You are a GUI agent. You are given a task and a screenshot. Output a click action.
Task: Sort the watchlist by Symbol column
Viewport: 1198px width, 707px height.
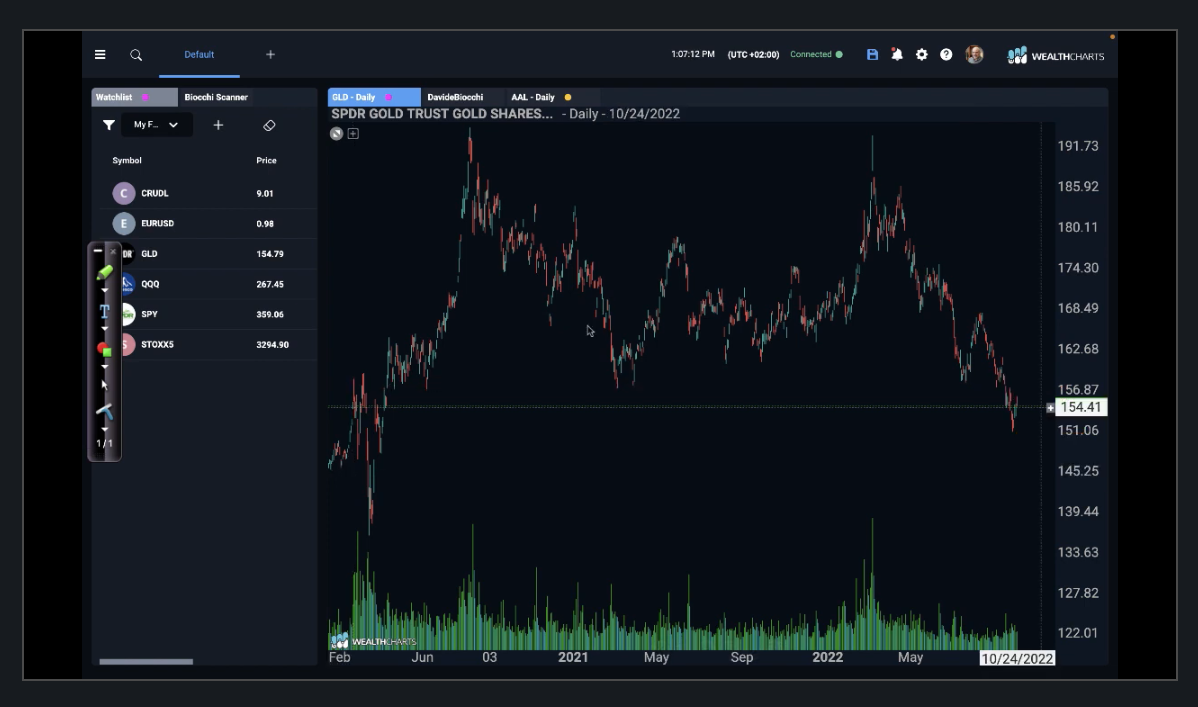[127, 161]
